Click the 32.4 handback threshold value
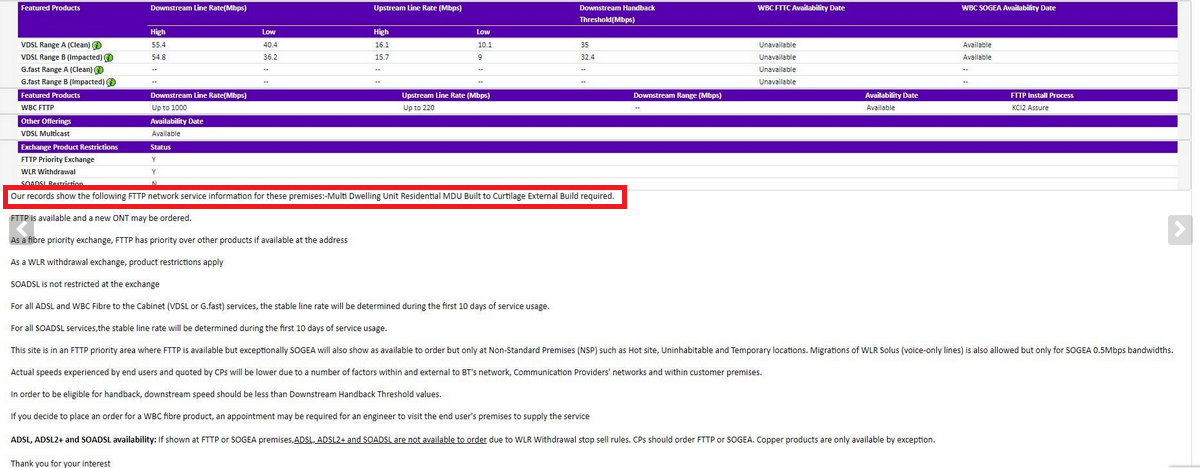This screenshot has width=1200, height=468. [587, 57]
